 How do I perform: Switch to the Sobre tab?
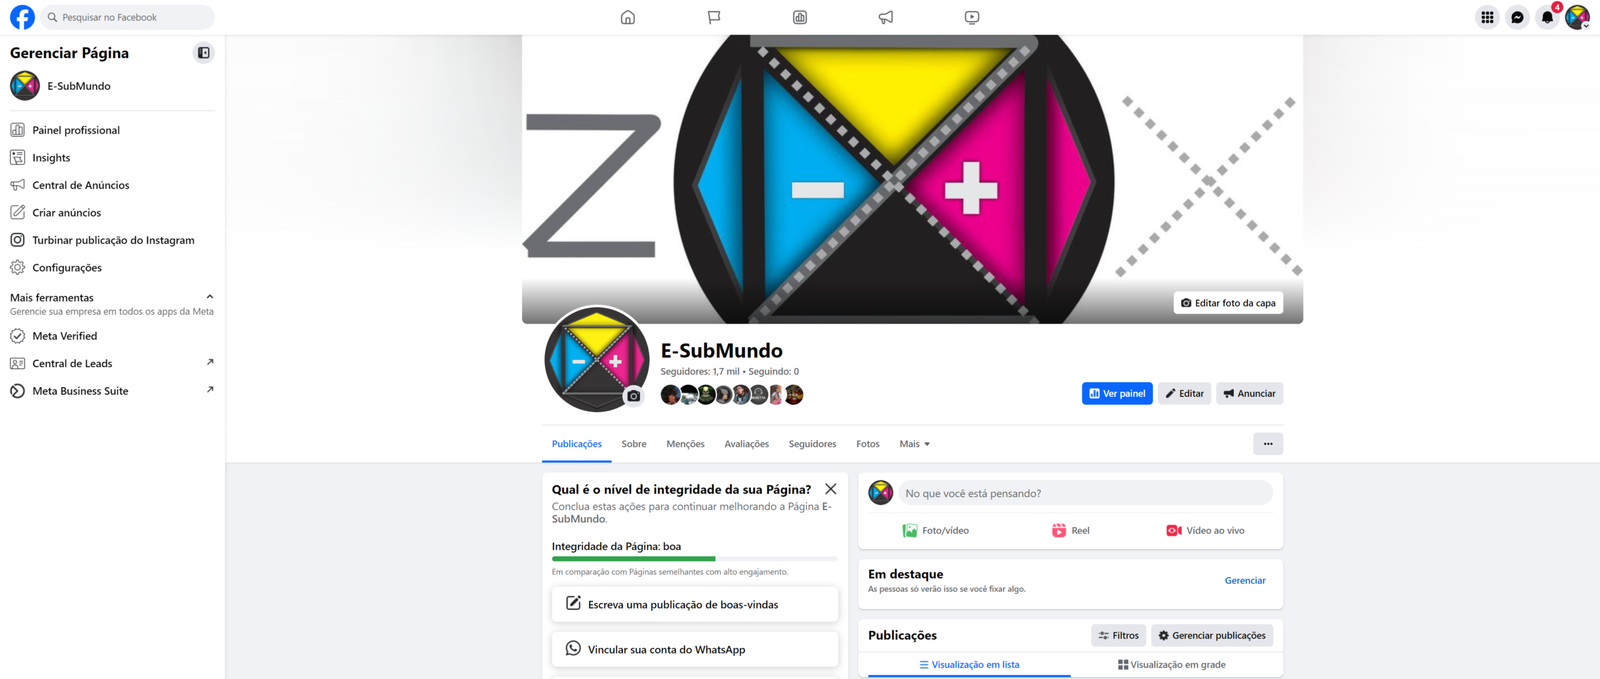634,444
